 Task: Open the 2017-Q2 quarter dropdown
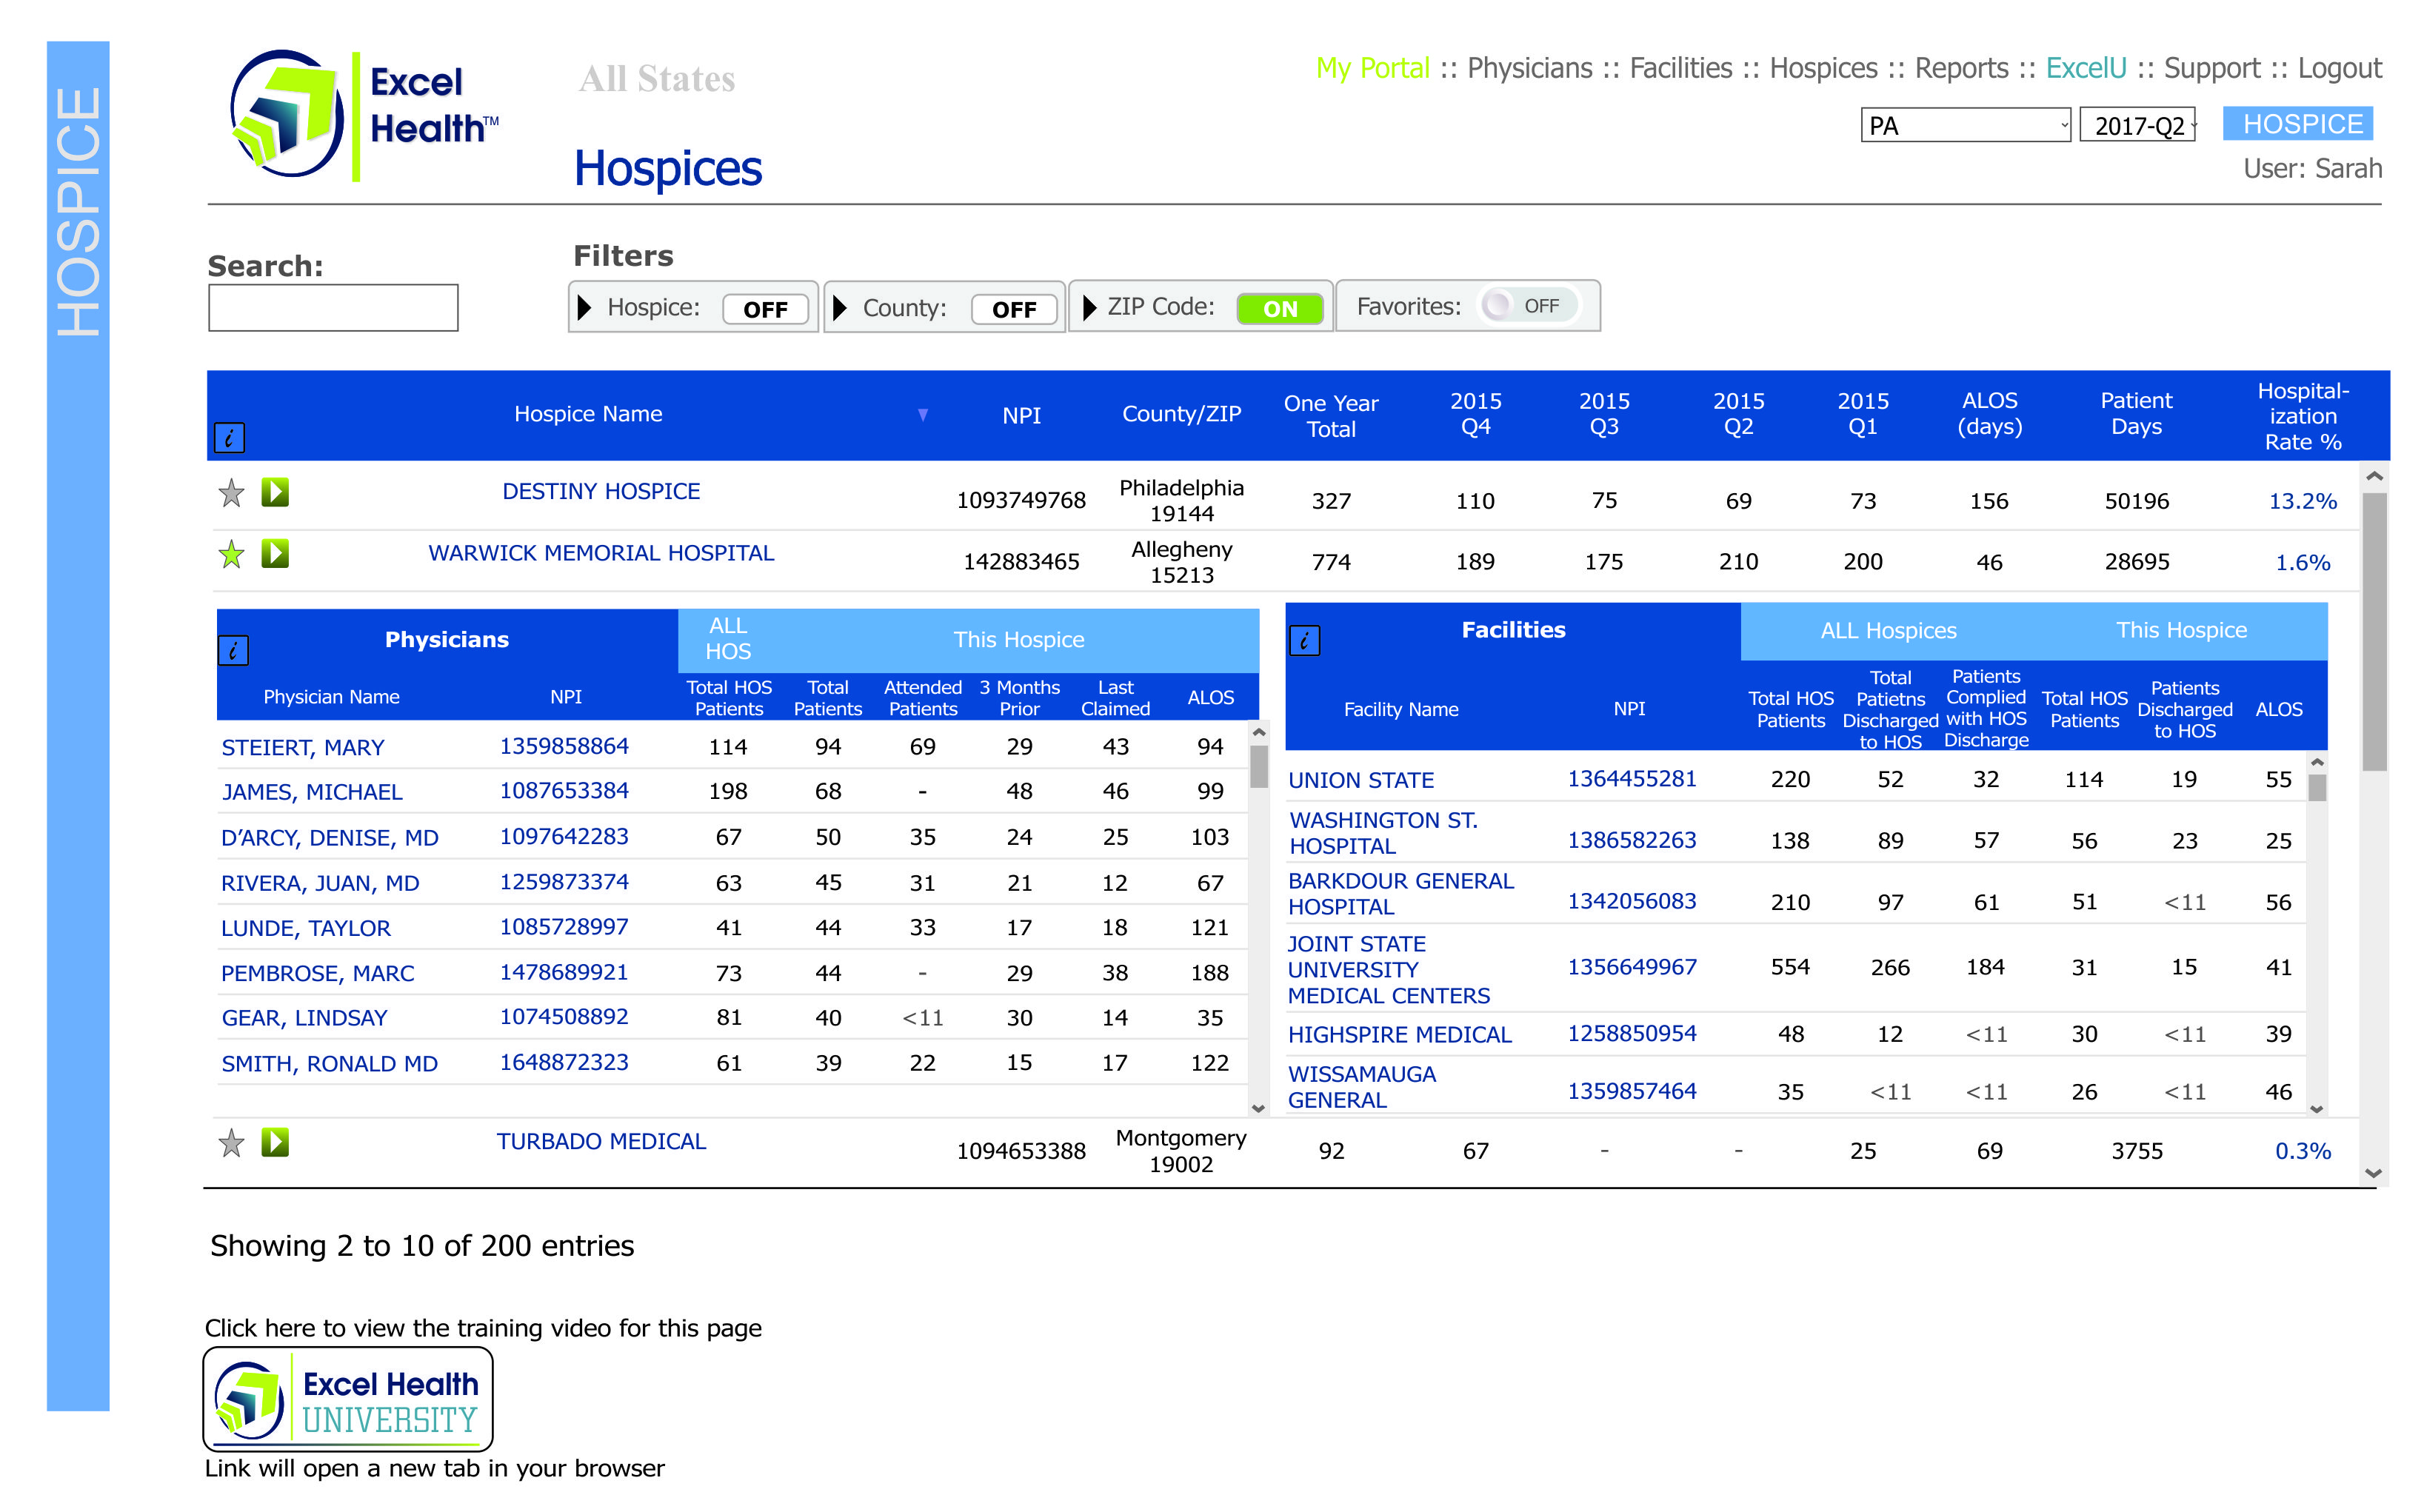(x=2137, y=126)
